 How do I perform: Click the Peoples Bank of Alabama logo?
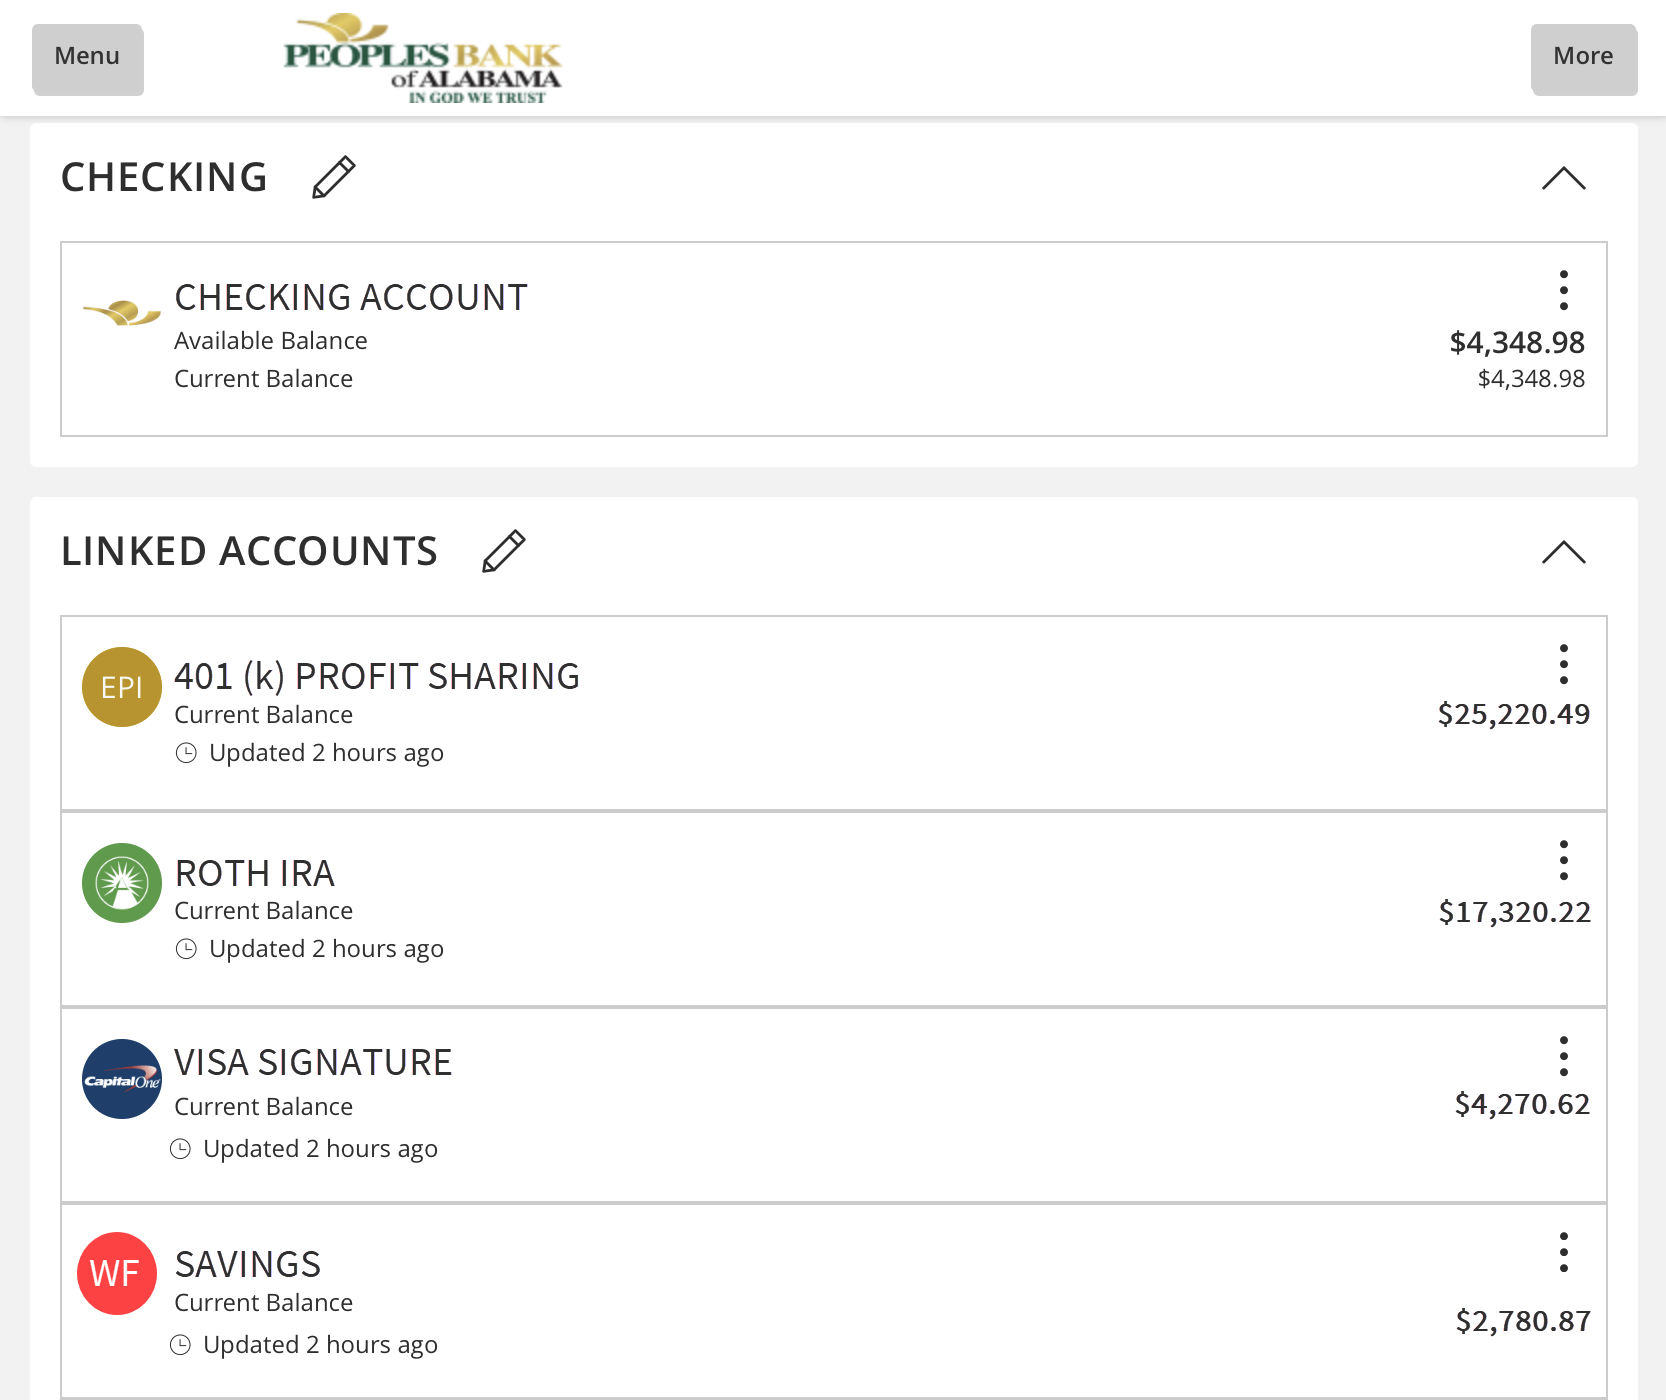[423, 59]
